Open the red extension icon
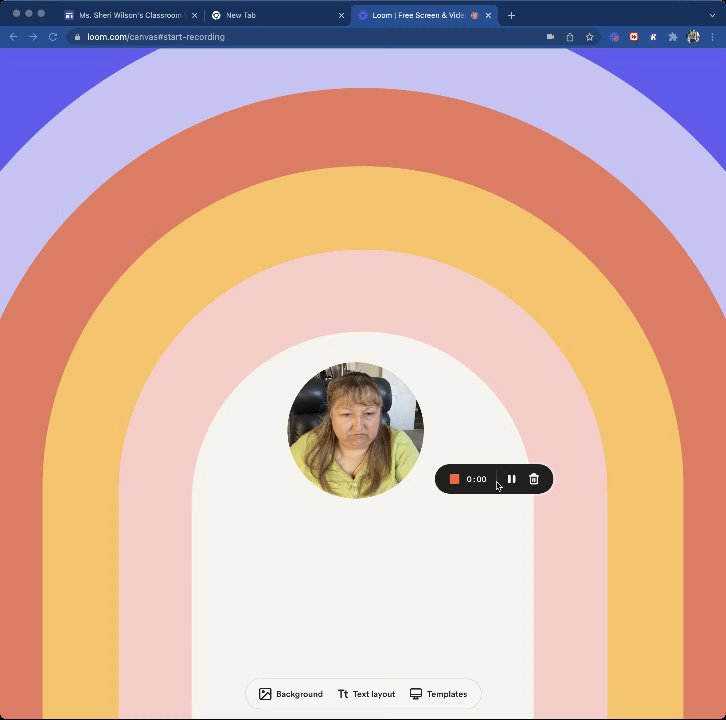The height and width of the screenshot is (720, 726). [634, 37]
